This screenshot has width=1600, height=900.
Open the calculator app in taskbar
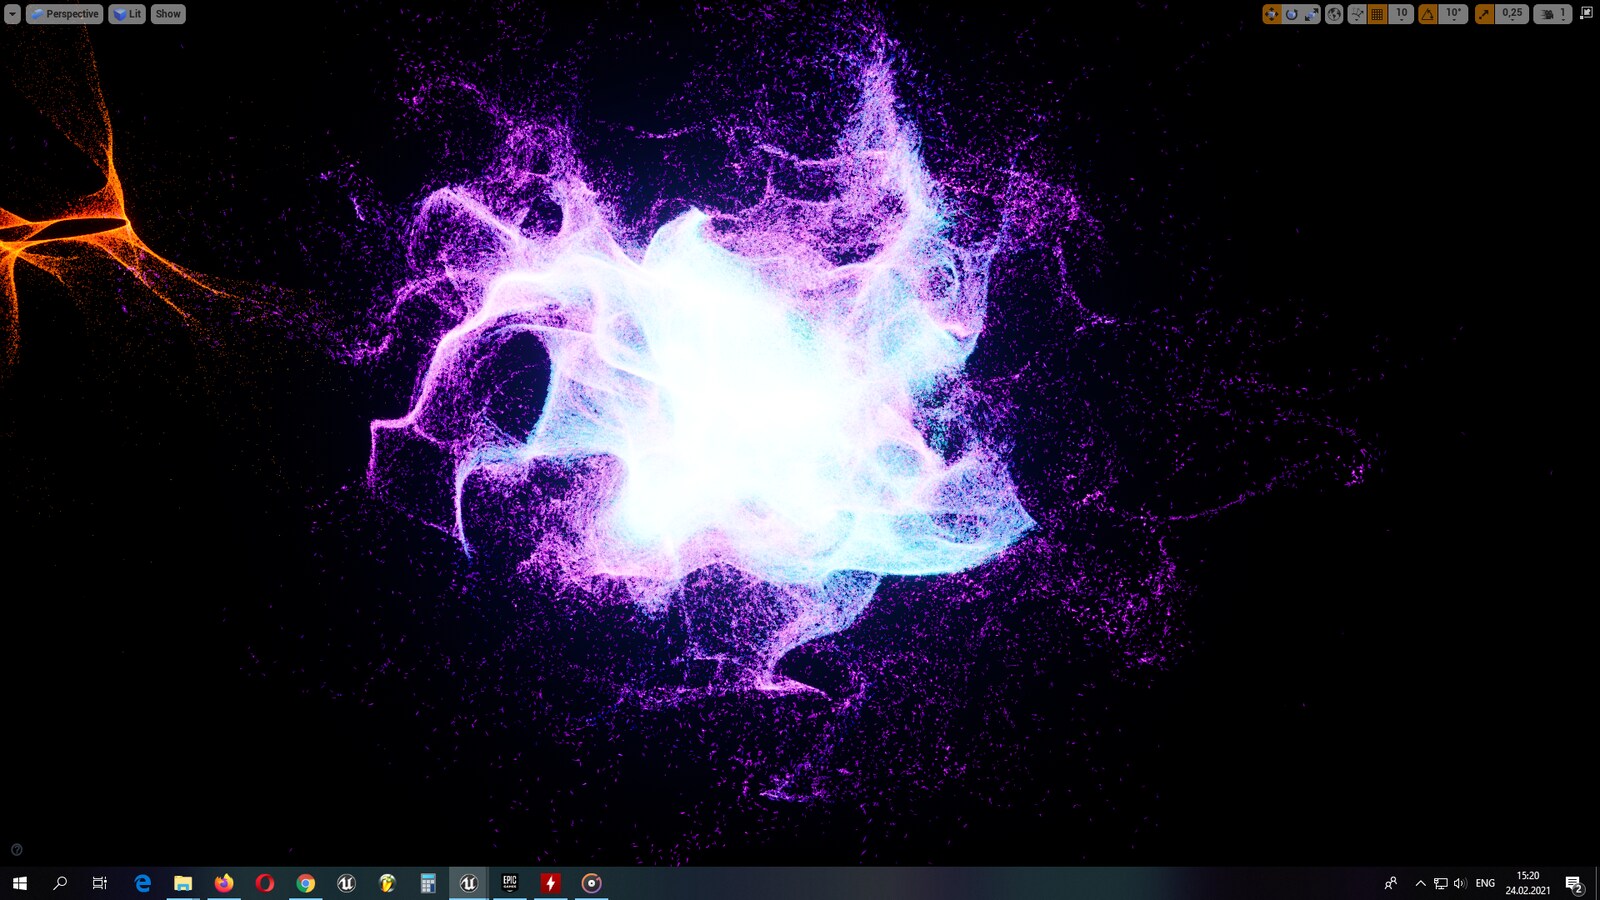[428, 883]
